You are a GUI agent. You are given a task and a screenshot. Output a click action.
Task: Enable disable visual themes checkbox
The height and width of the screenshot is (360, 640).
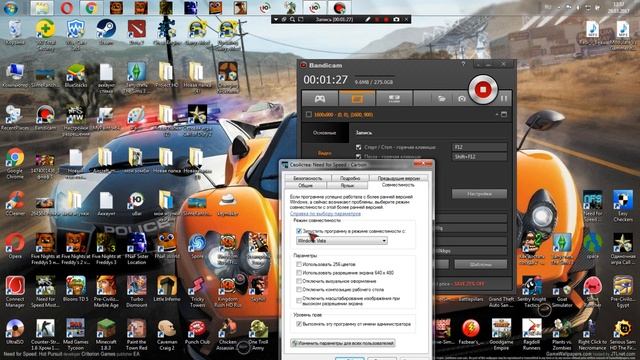(299, 281)
